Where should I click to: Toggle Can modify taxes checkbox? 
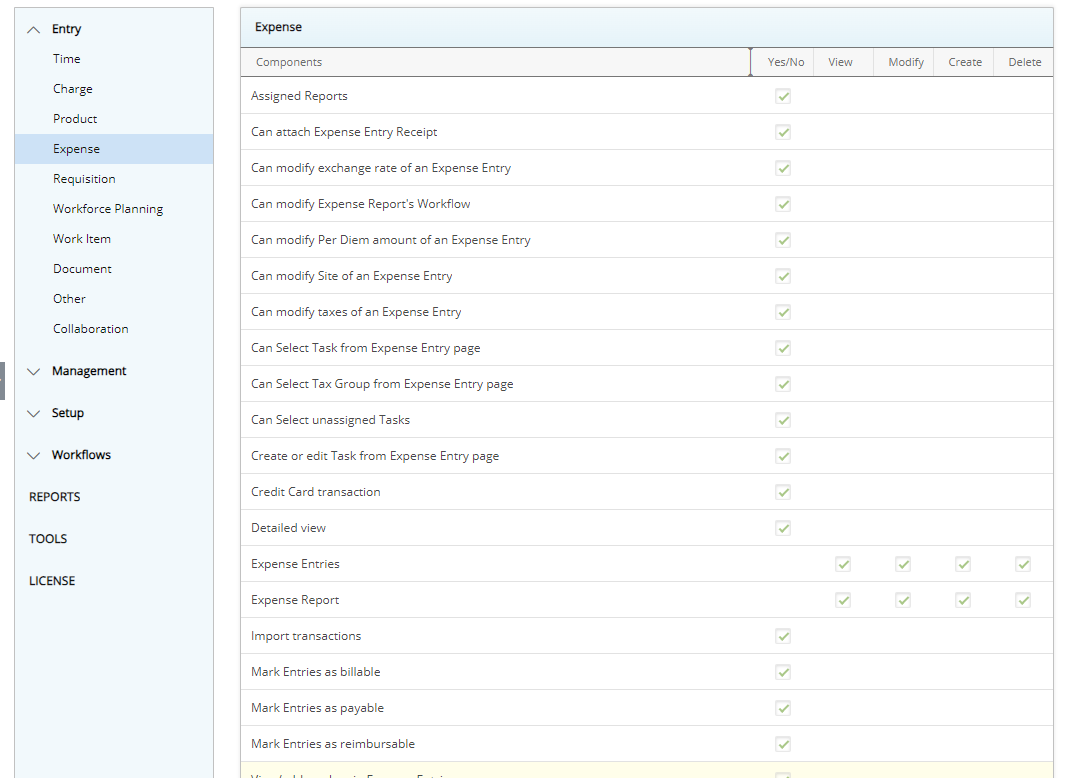pyautogui.click(x=783, y=312)
